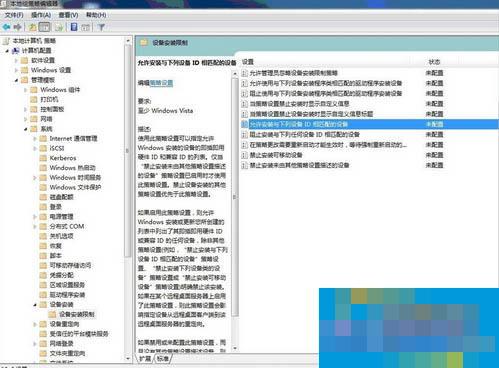Image resolution: width=499 pixels, height=368 pixels.
Task: Click the description pane scrollbar up arrow
Action: (x=235, y=73)
